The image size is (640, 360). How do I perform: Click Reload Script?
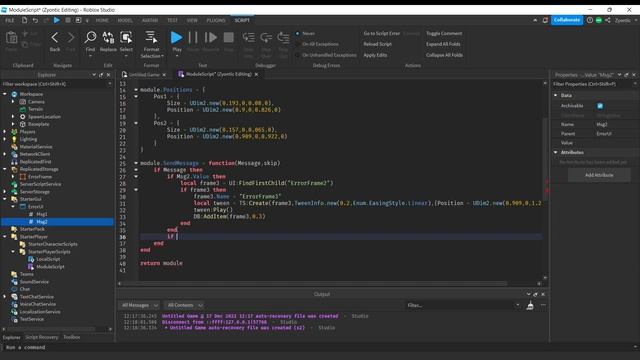(377, 44)
